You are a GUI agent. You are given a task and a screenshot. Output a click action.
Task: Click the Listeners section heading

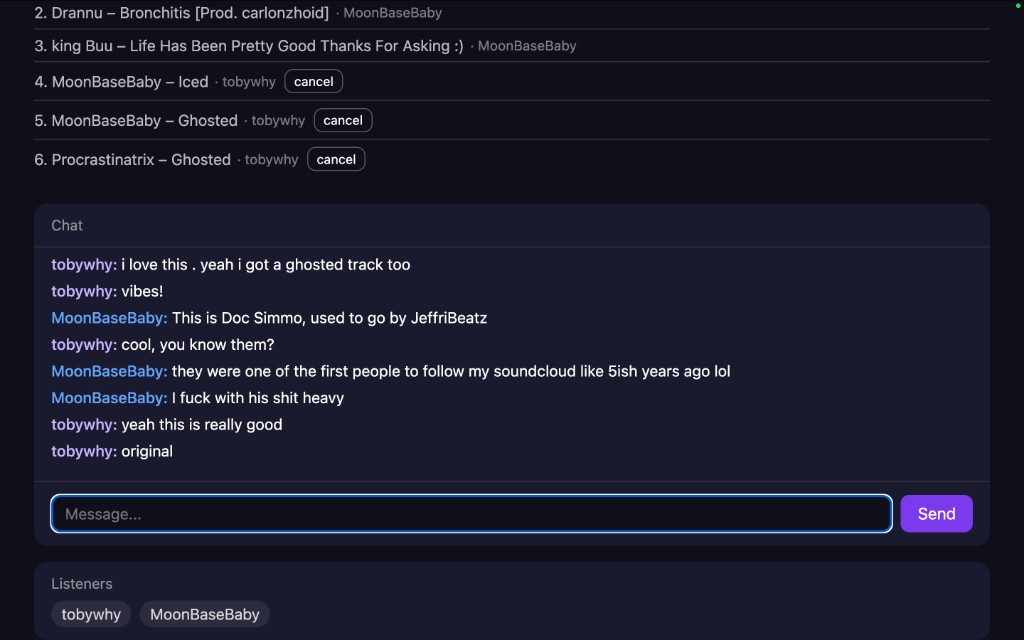[x=82, y=584]
